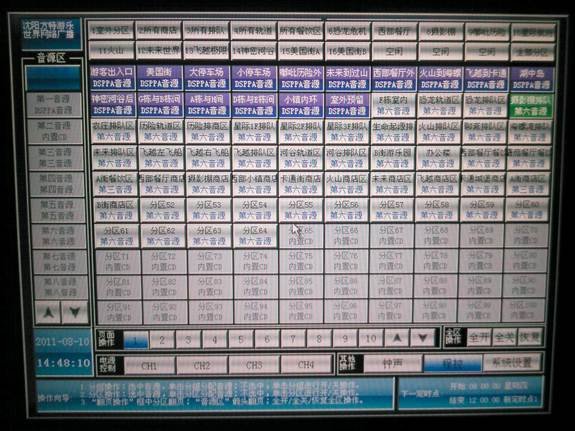
Task: Click the page-up arrow in the page operation bar
Action: [x=396, y=338]
